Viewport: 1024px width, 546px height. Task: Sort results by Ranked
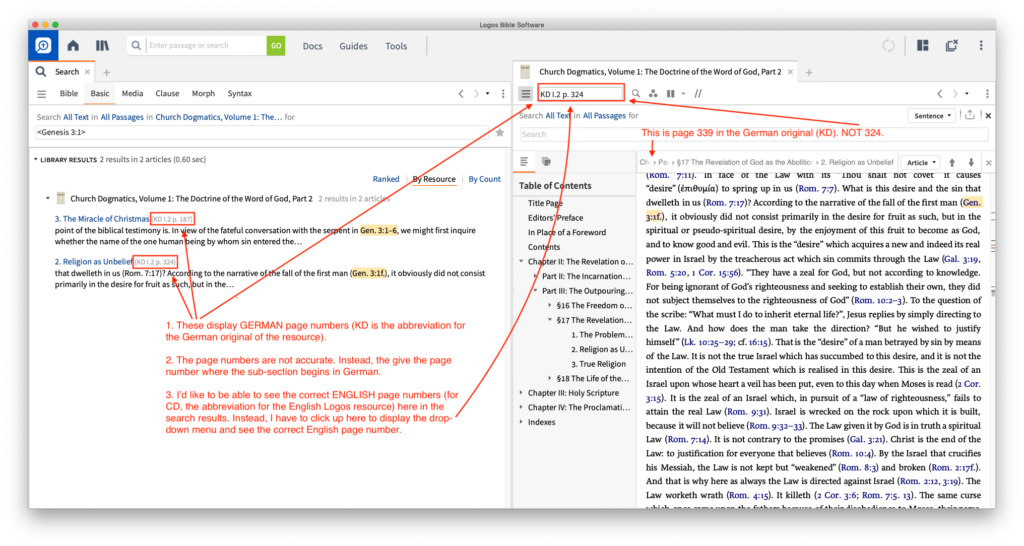386,179
